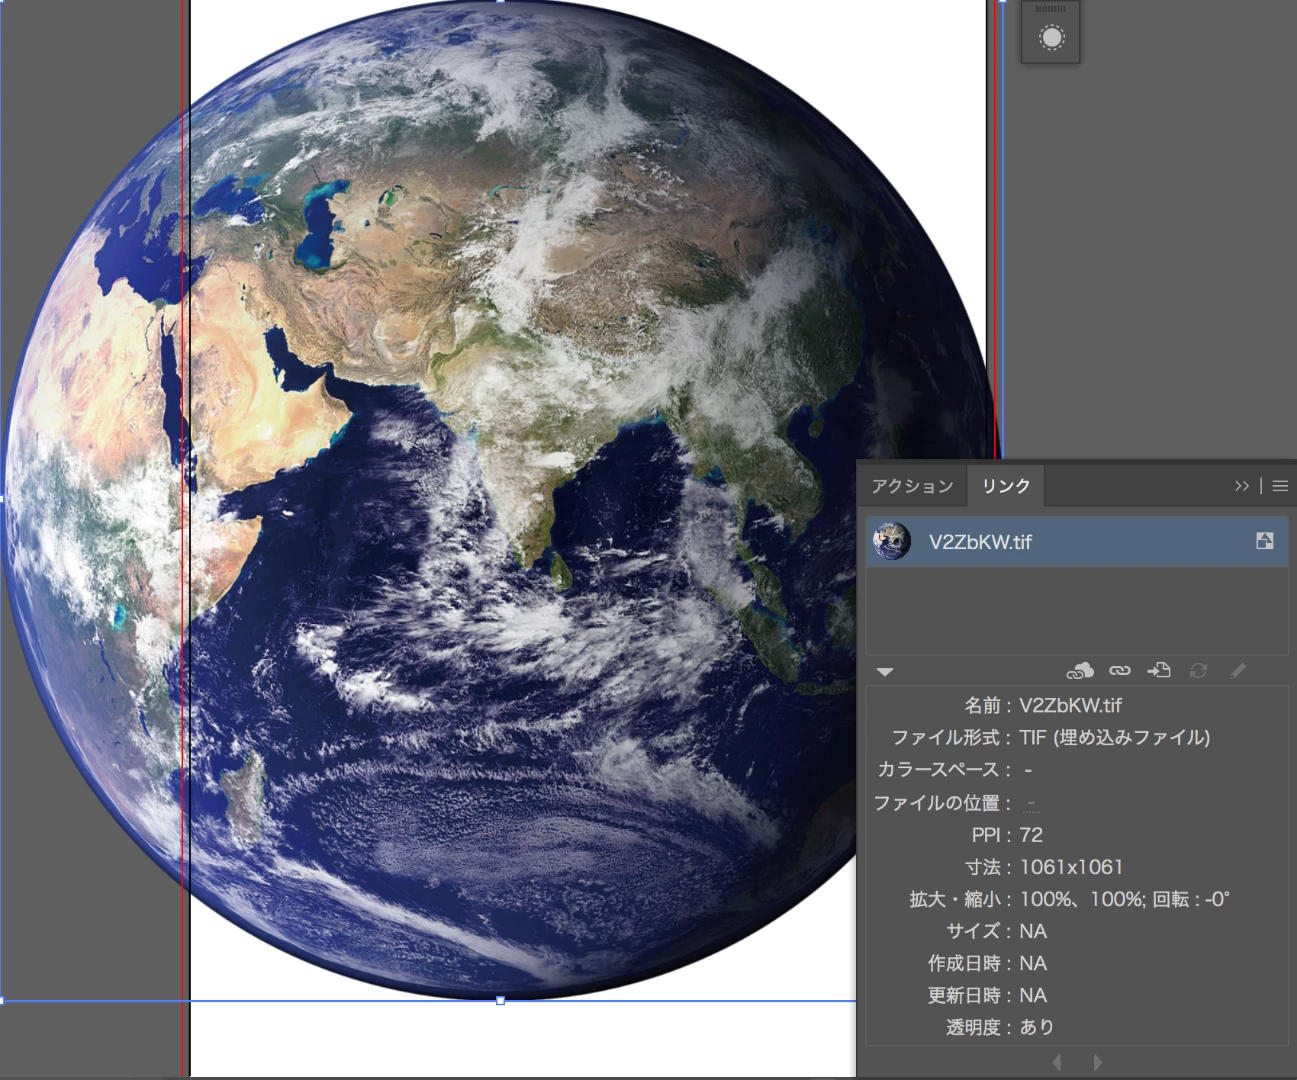This screenshot has height=1080, width=1297.
Task: Click the Update Link refresh icon
Action: [x=1198, y=671]
